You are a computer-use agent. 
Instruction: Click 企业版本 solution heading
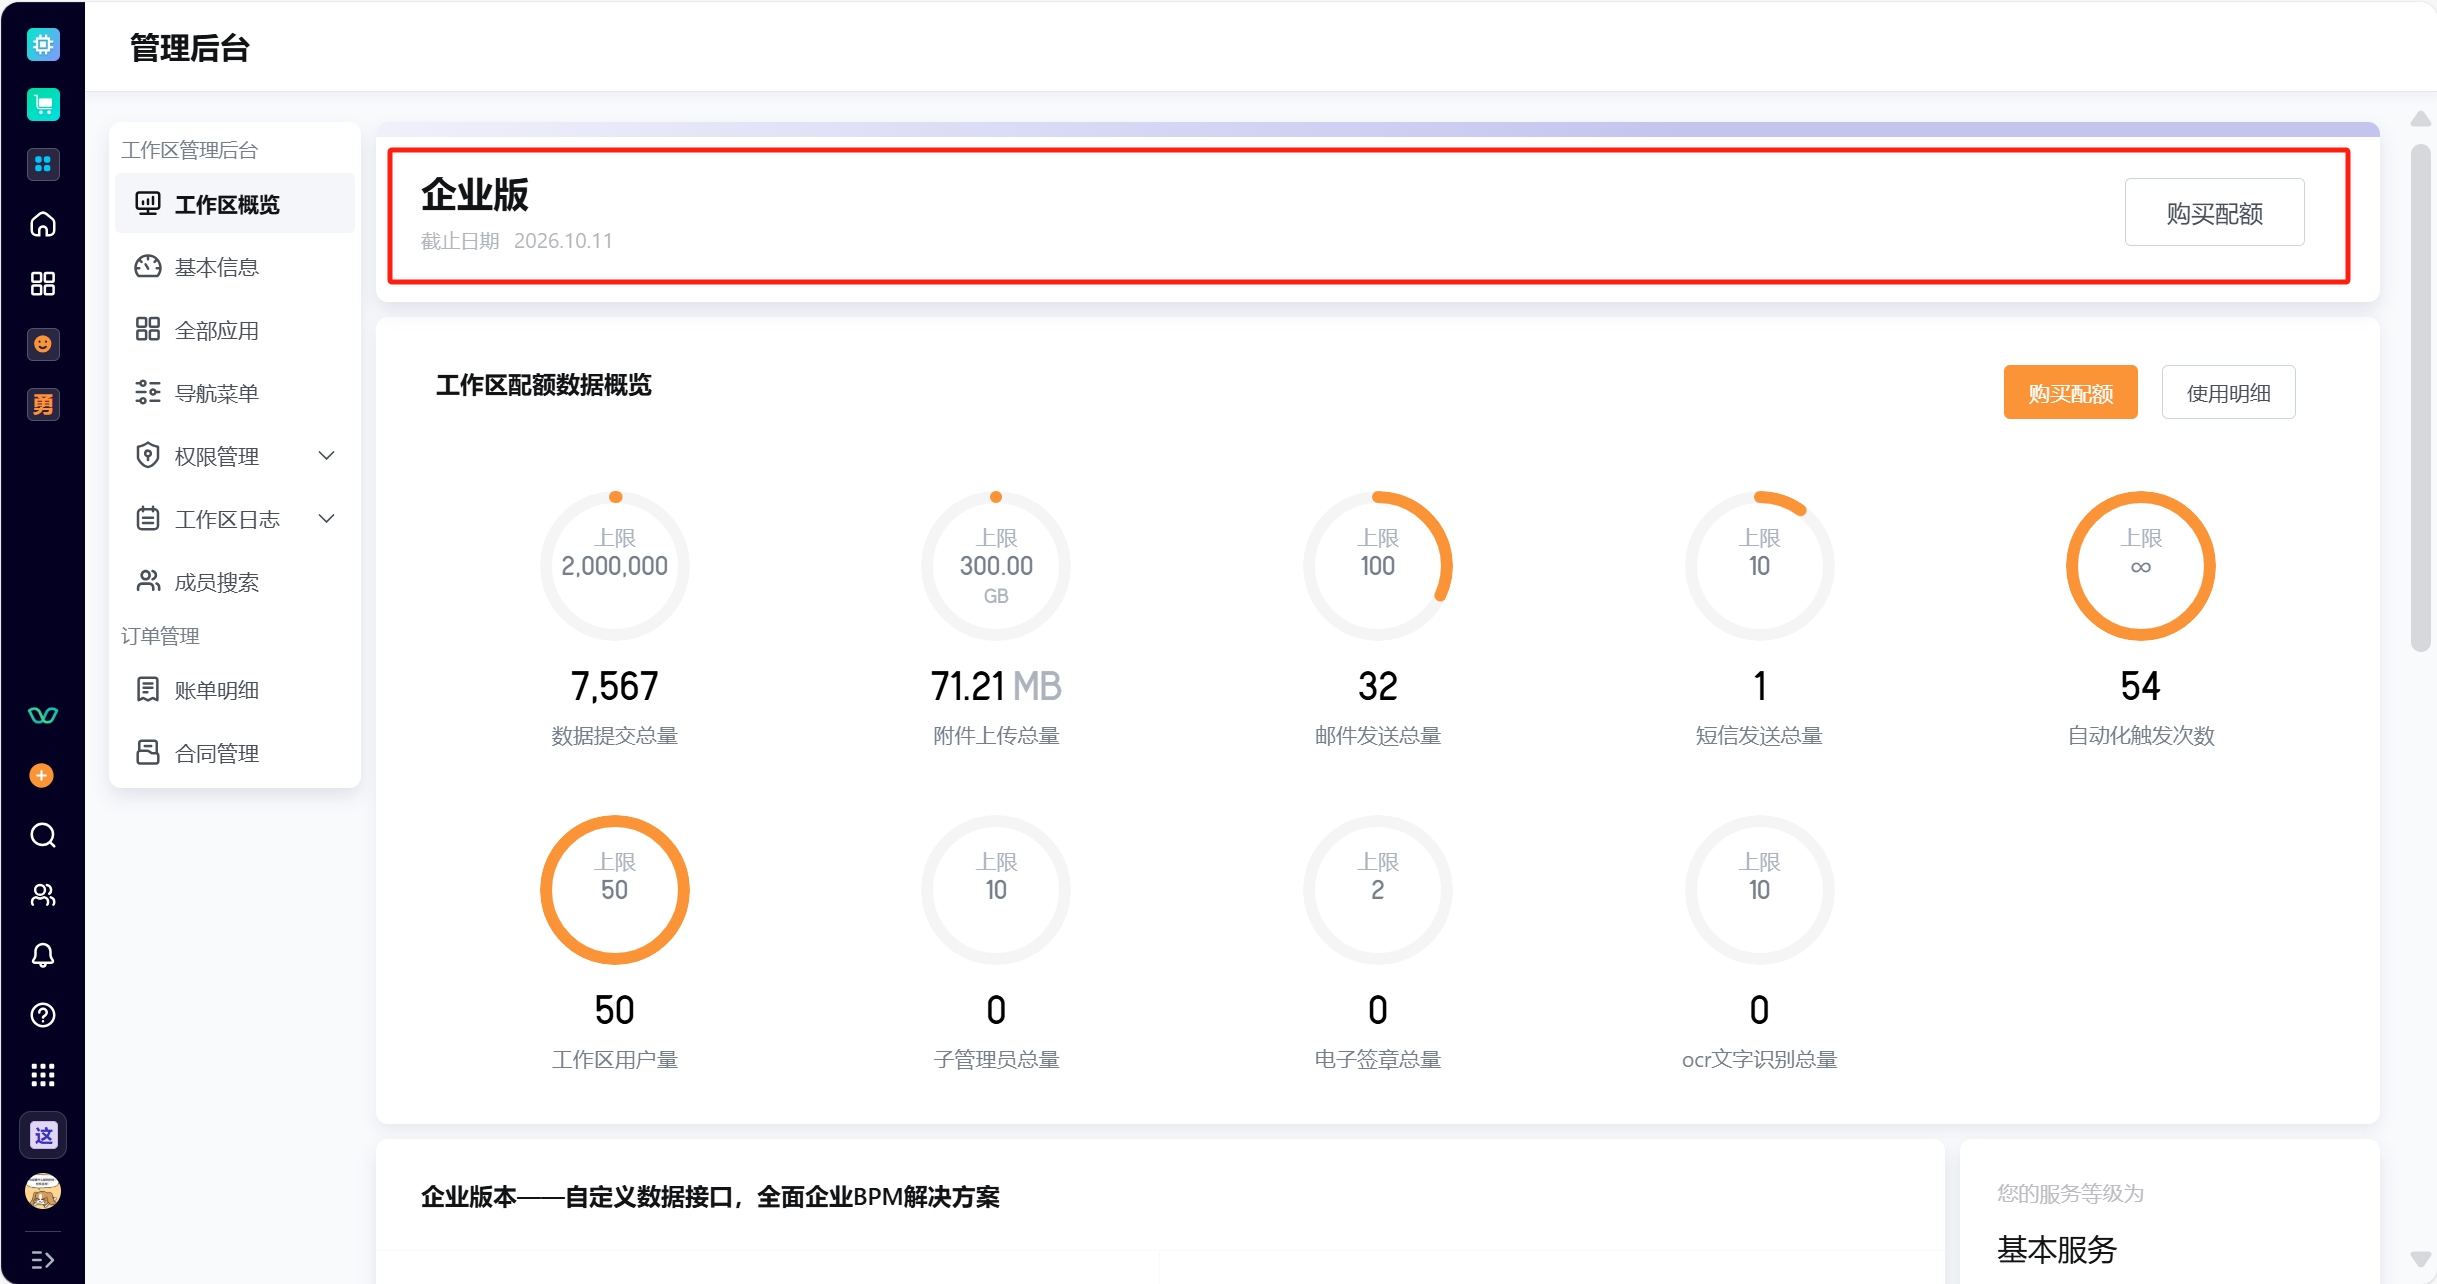[x=710, y=1197]
